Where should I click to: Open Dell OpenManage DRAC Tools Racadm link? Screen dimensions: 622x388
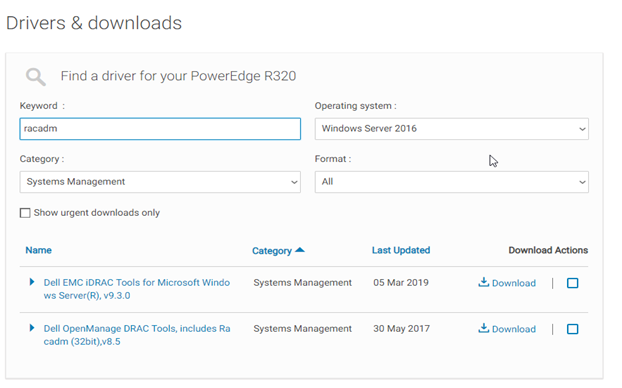[x=136, y=335]
